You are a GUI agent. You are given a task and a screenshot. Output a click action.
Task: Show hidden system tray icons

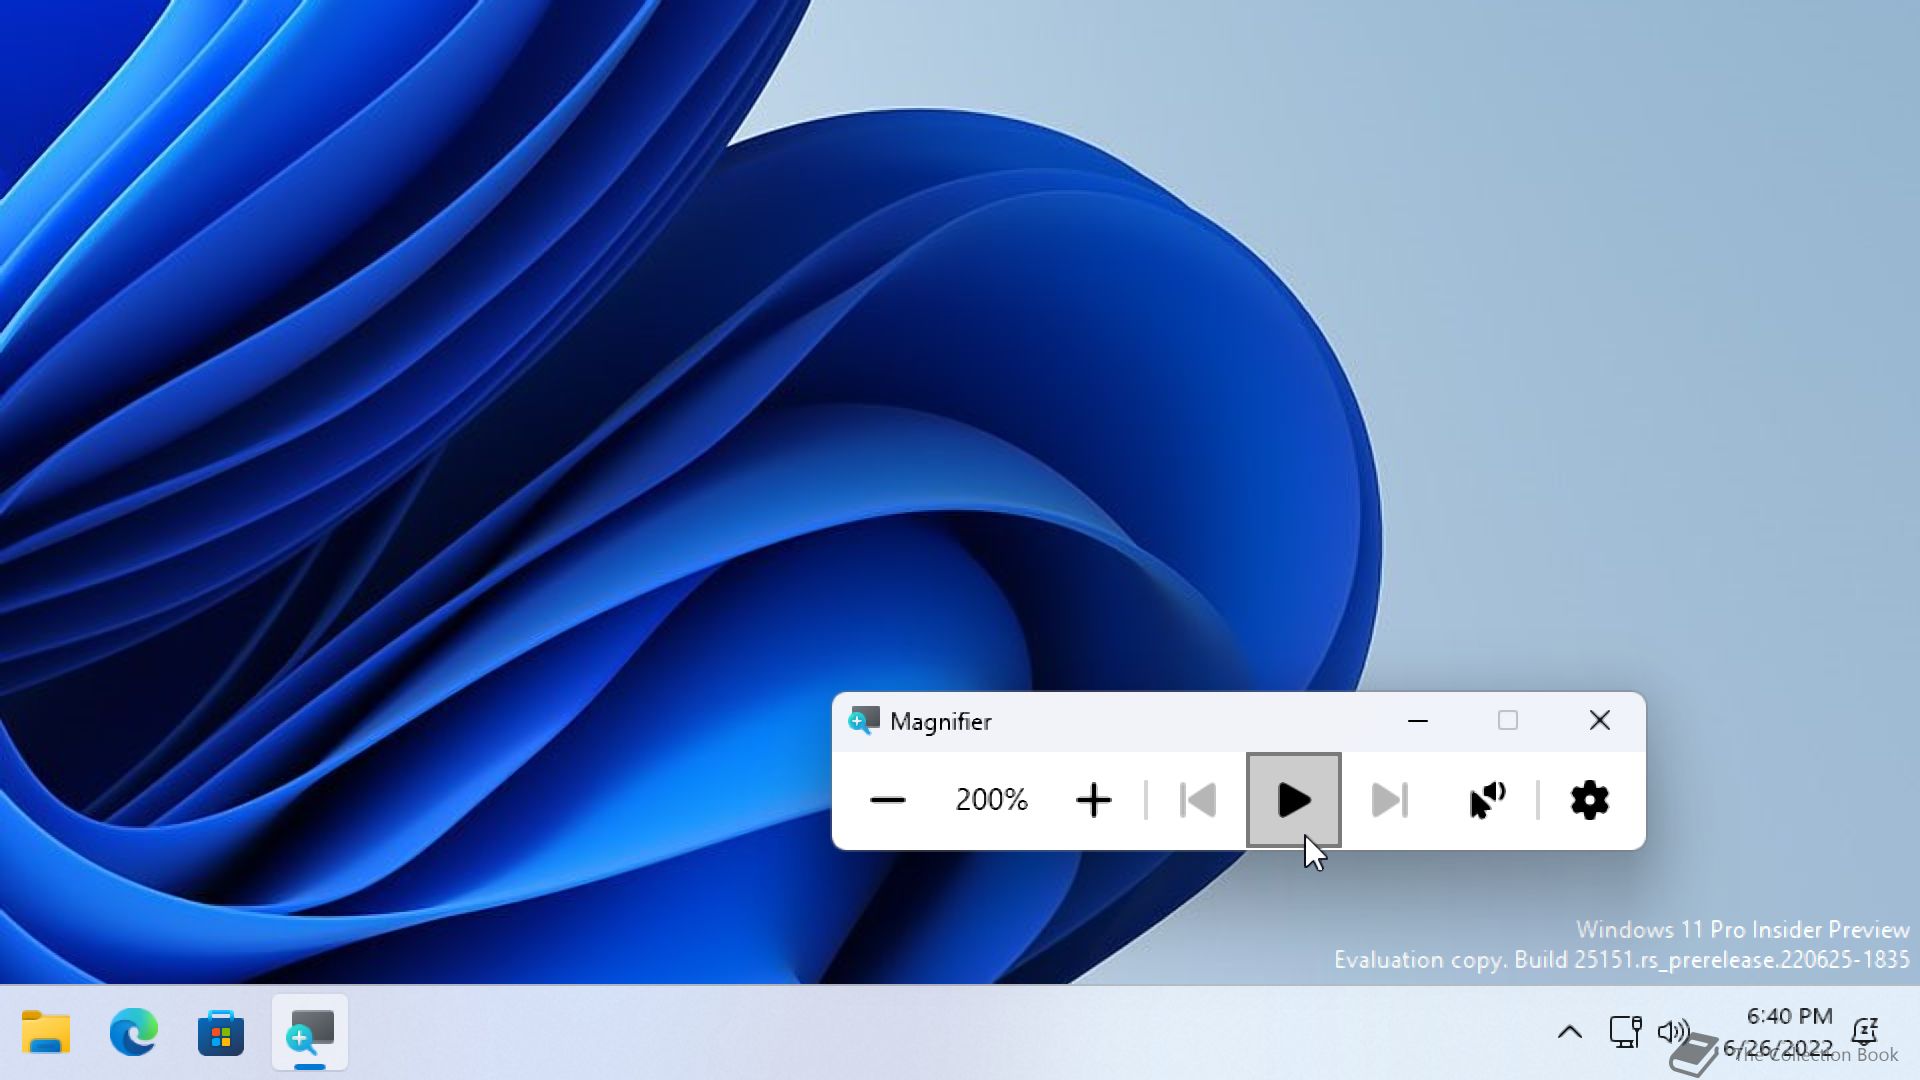coord(1570,1032)
